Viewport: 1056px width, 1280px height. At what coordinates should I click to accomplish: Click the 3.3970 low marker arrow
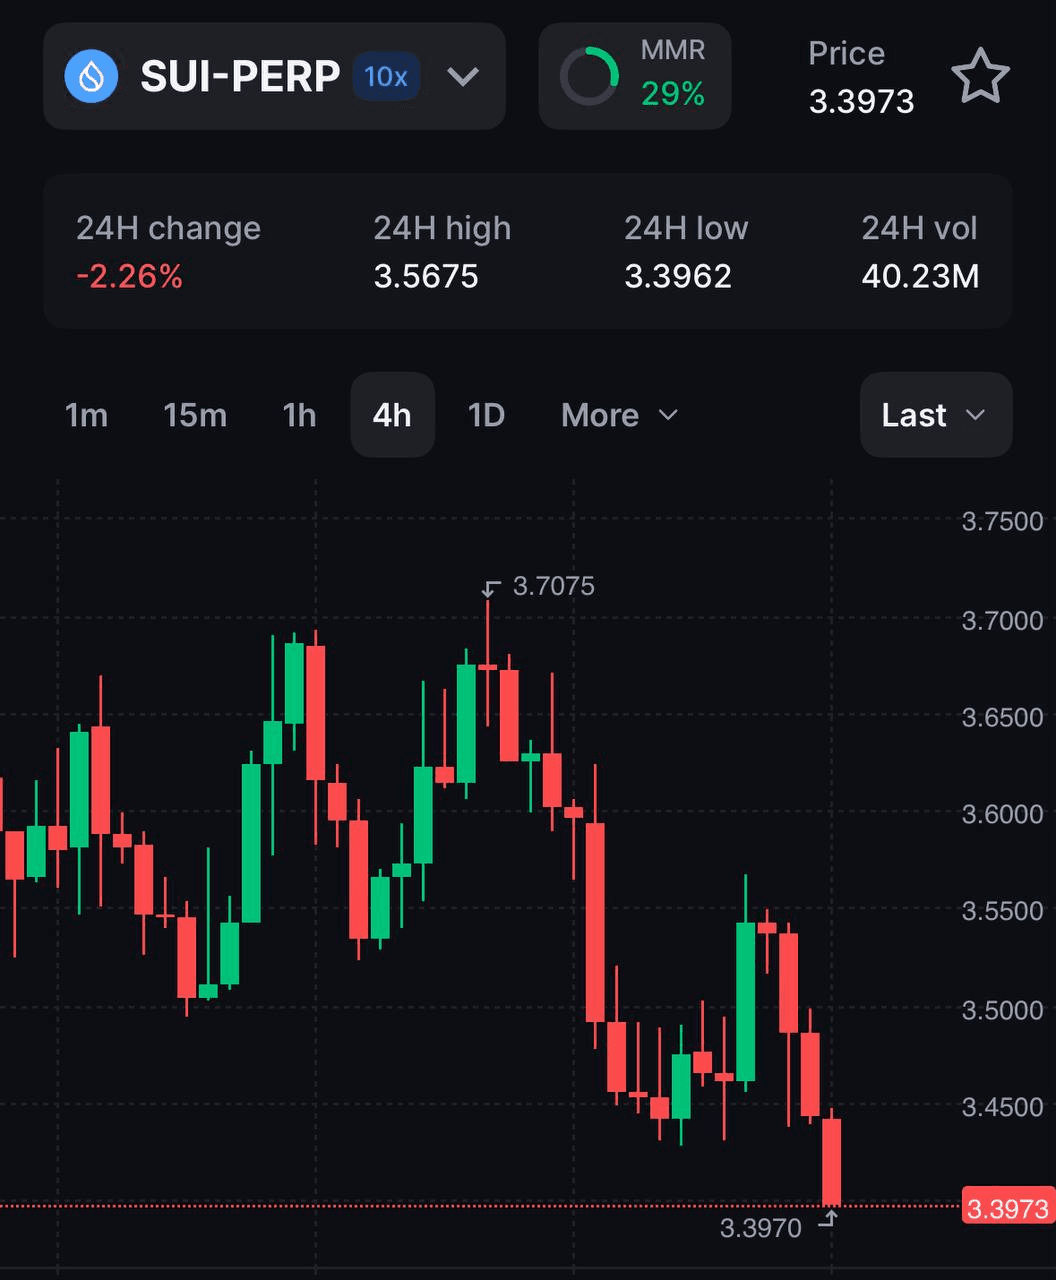tap(827, 1218)
